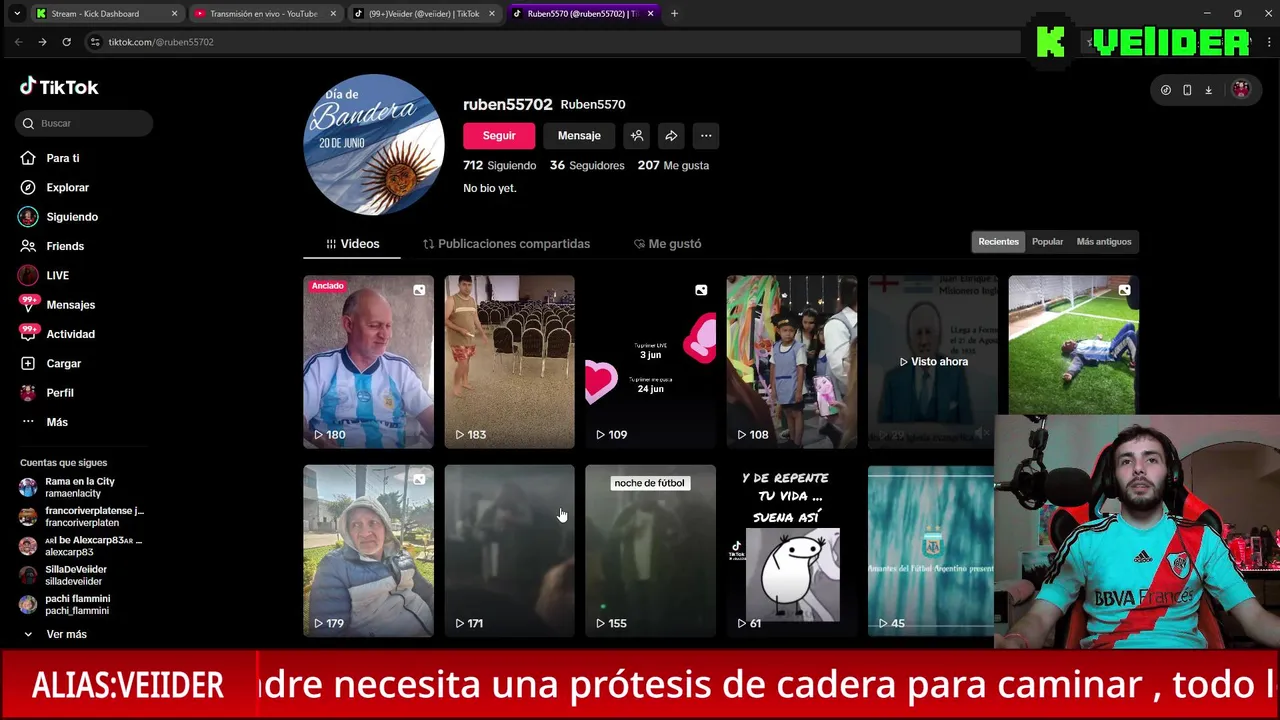Click the site info icon in address bar

click(94, 42)
